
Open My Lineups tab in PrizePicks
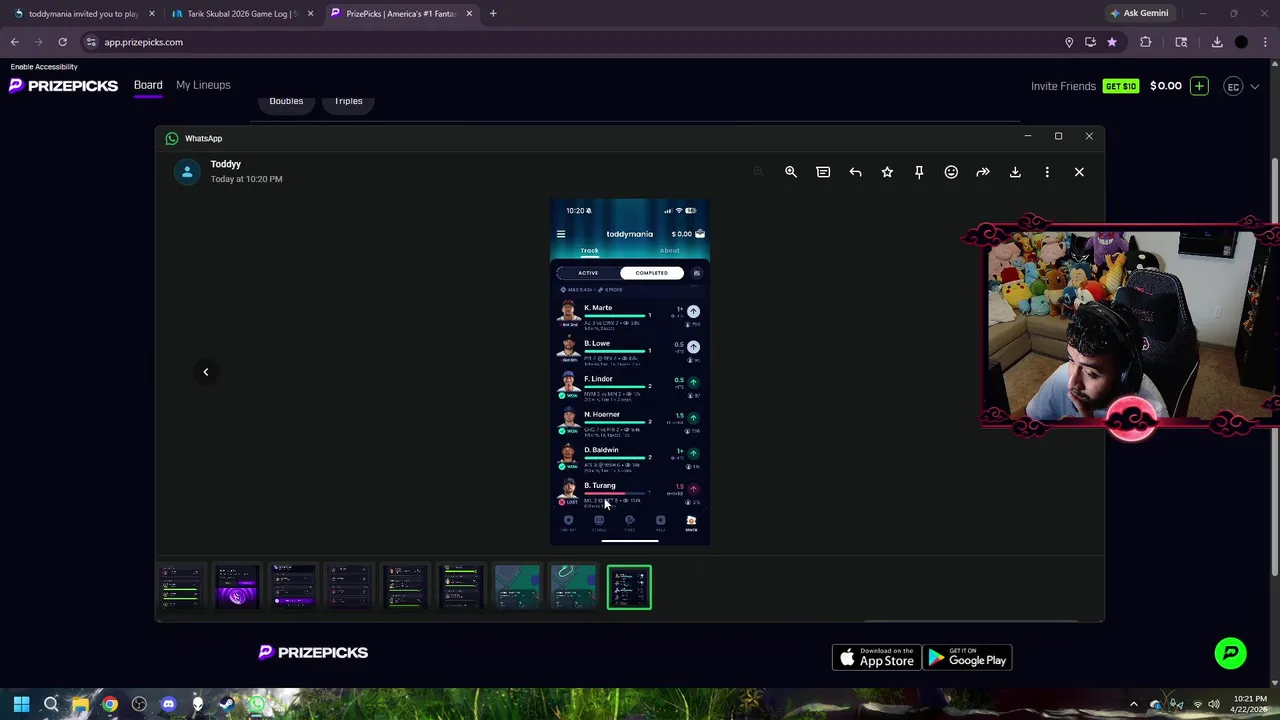203,85
